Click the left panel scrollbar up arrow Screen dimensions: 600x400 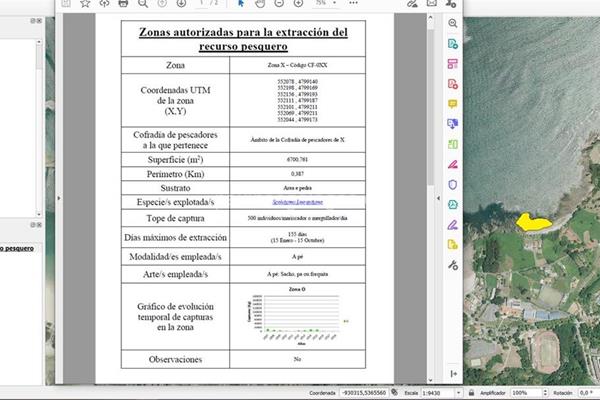coord(39,42)
